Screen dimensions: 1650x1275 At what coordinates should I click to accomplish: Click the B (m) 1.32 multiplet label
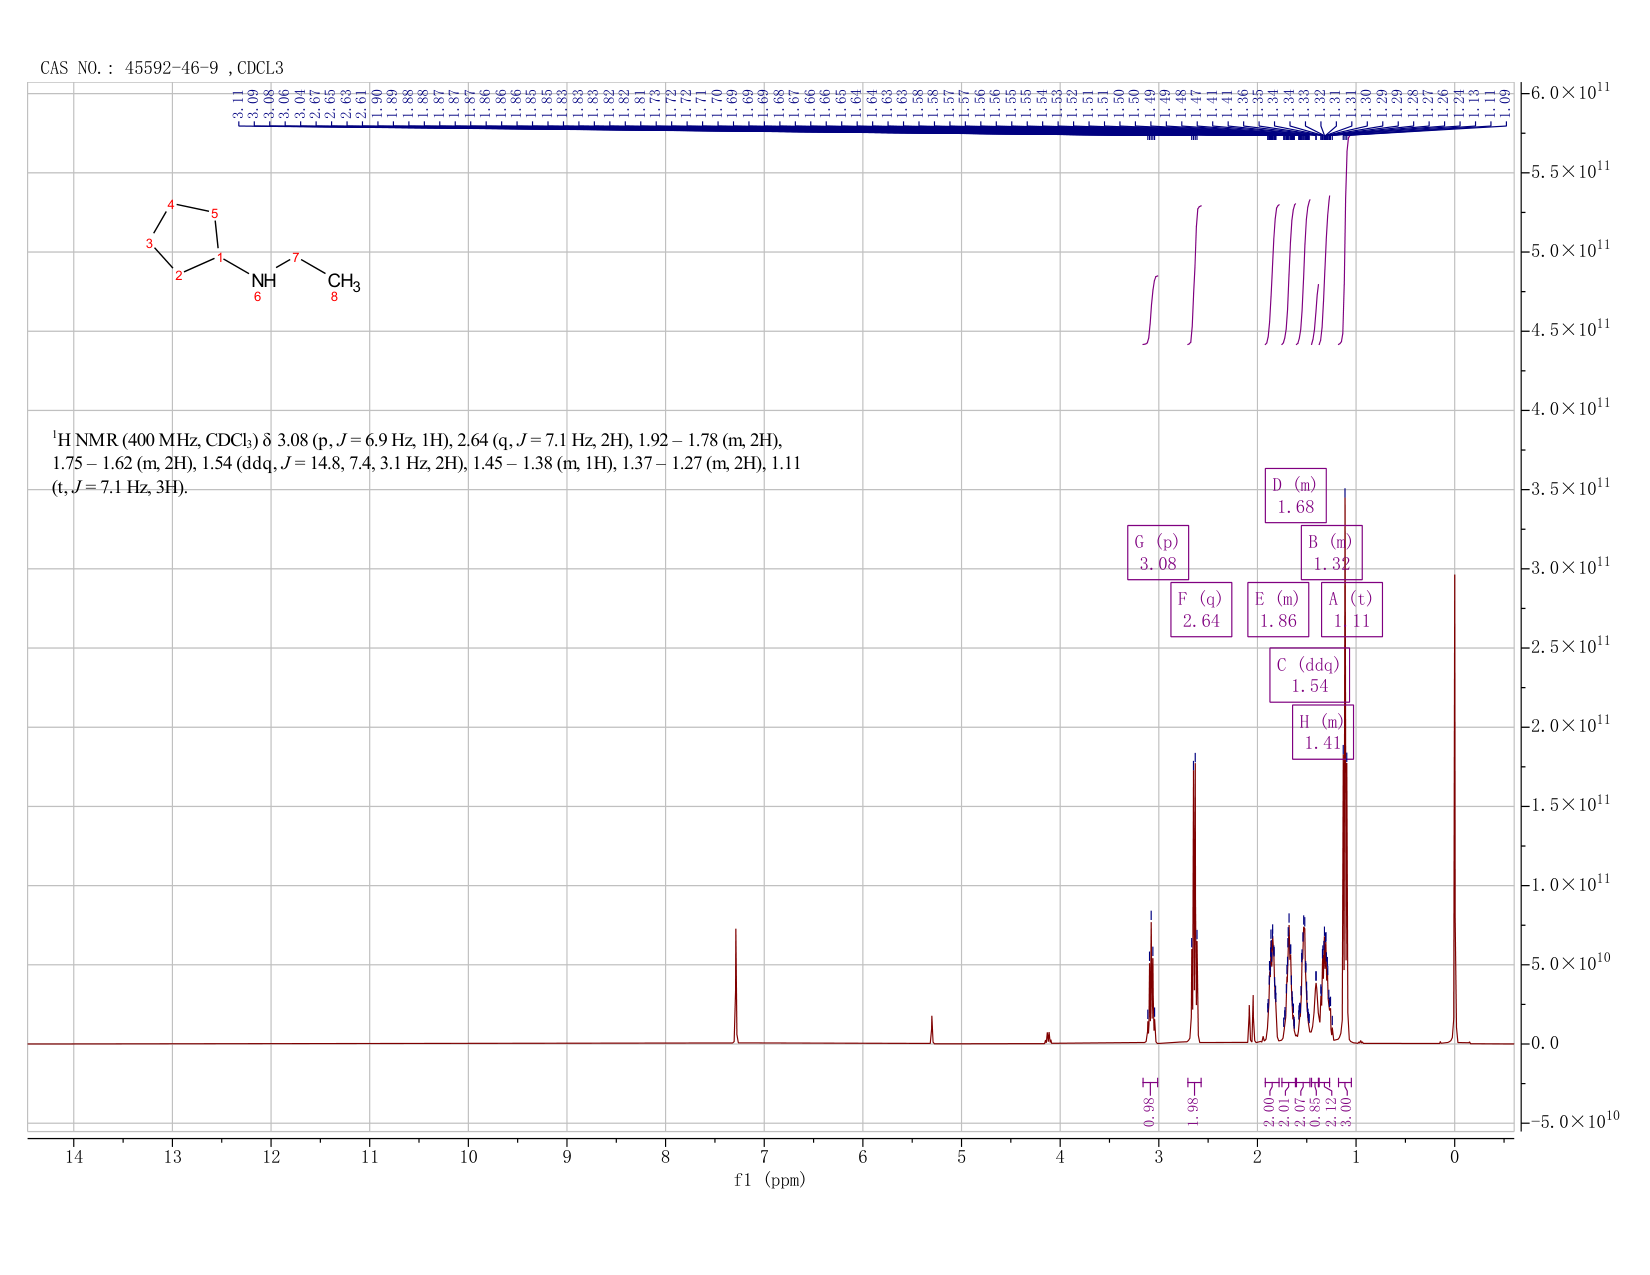pyautogui.click(x=1331, y=552)
